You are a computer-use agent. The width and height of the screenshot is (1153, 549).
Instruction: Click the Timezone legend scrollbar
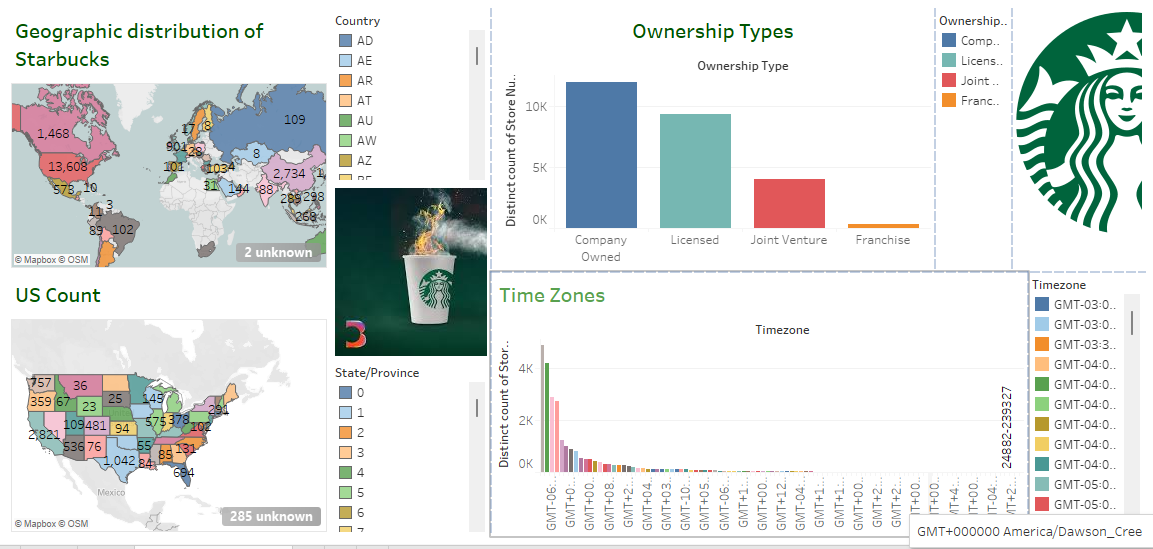tap(1132, 322)
